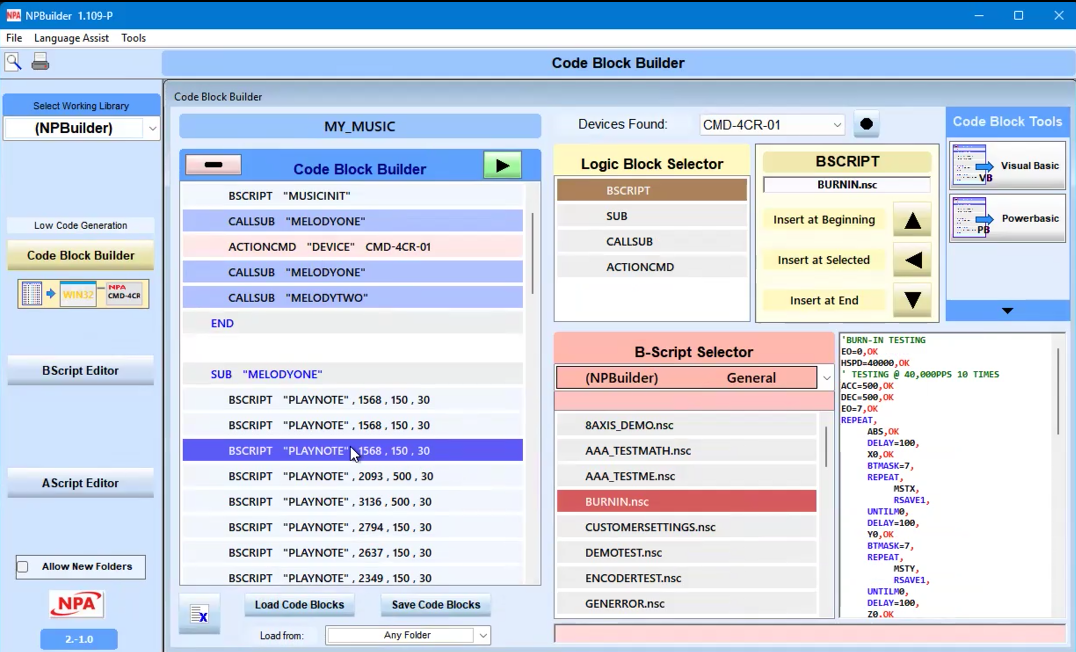Screen dimensions: 1076x652
Task: Open the Language Assist menu
Action: 71,38
